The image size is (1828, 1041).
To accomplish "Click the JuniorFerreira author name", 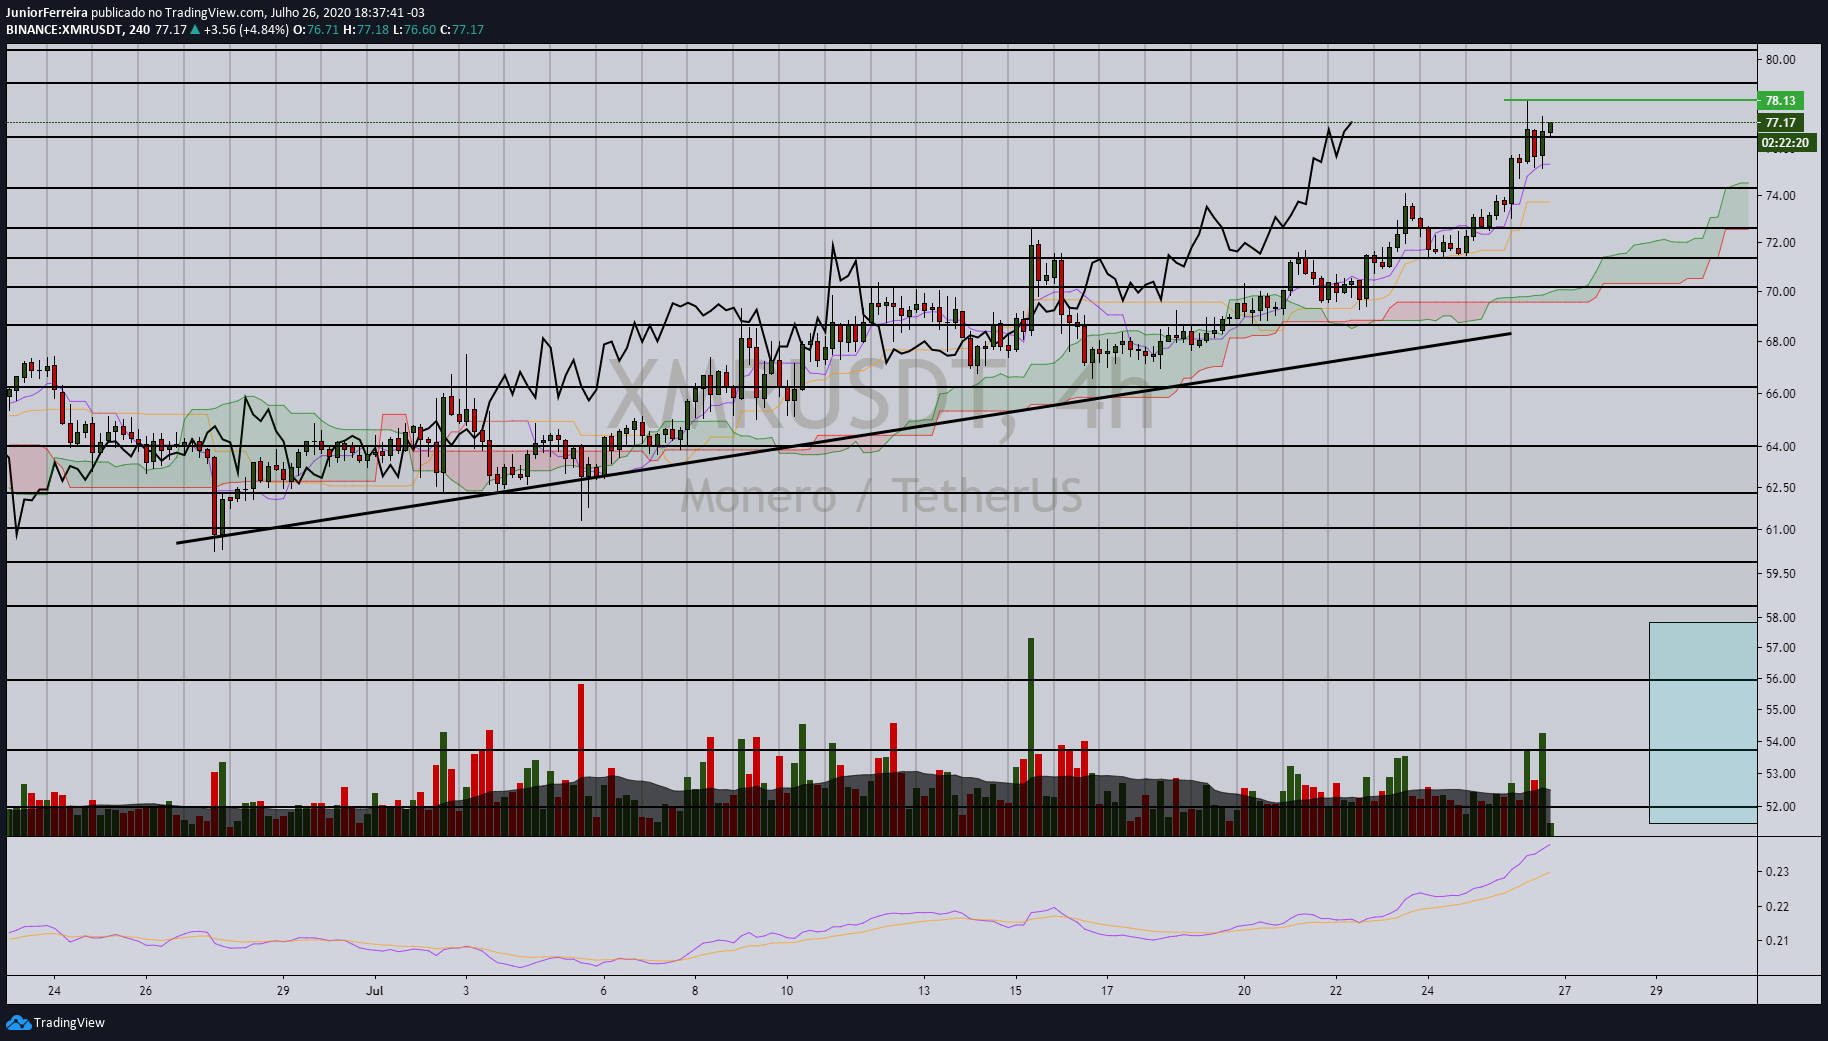I will point(47,13).
